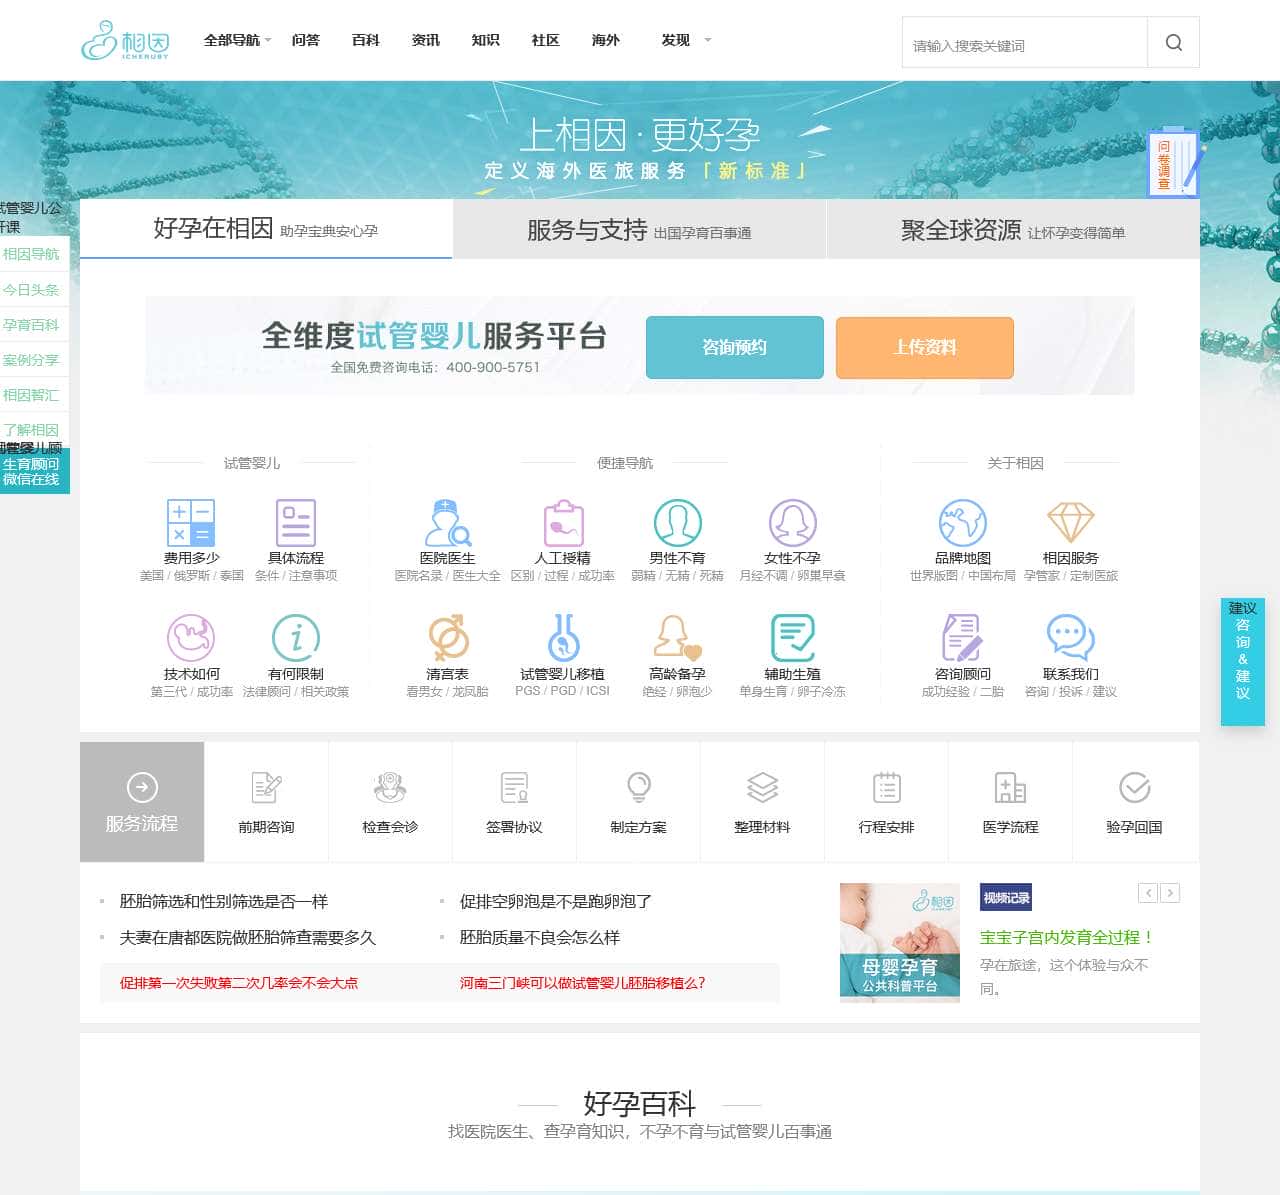Image resolution: width=1280 pixels, height=1195 pixels.
Task: Expand the 全部导航 dropdown menu
Action: pos(237,40)
